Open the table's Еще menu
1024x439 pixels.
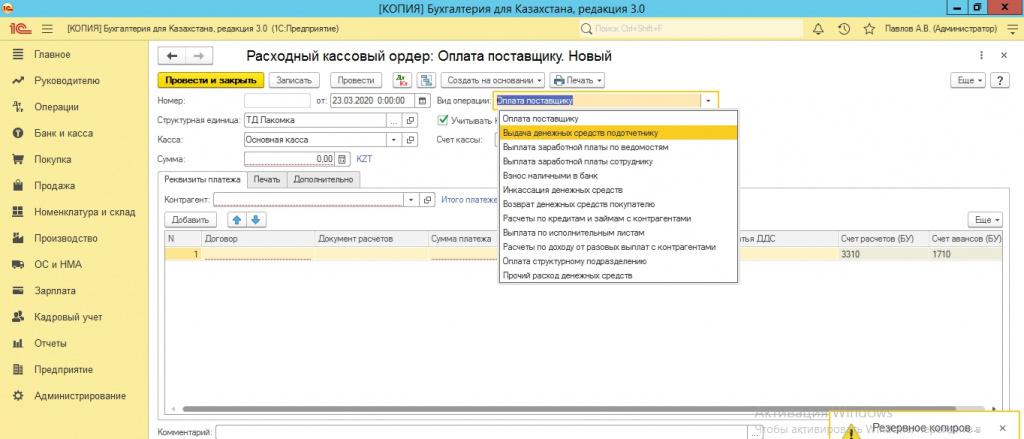(985, 220)
